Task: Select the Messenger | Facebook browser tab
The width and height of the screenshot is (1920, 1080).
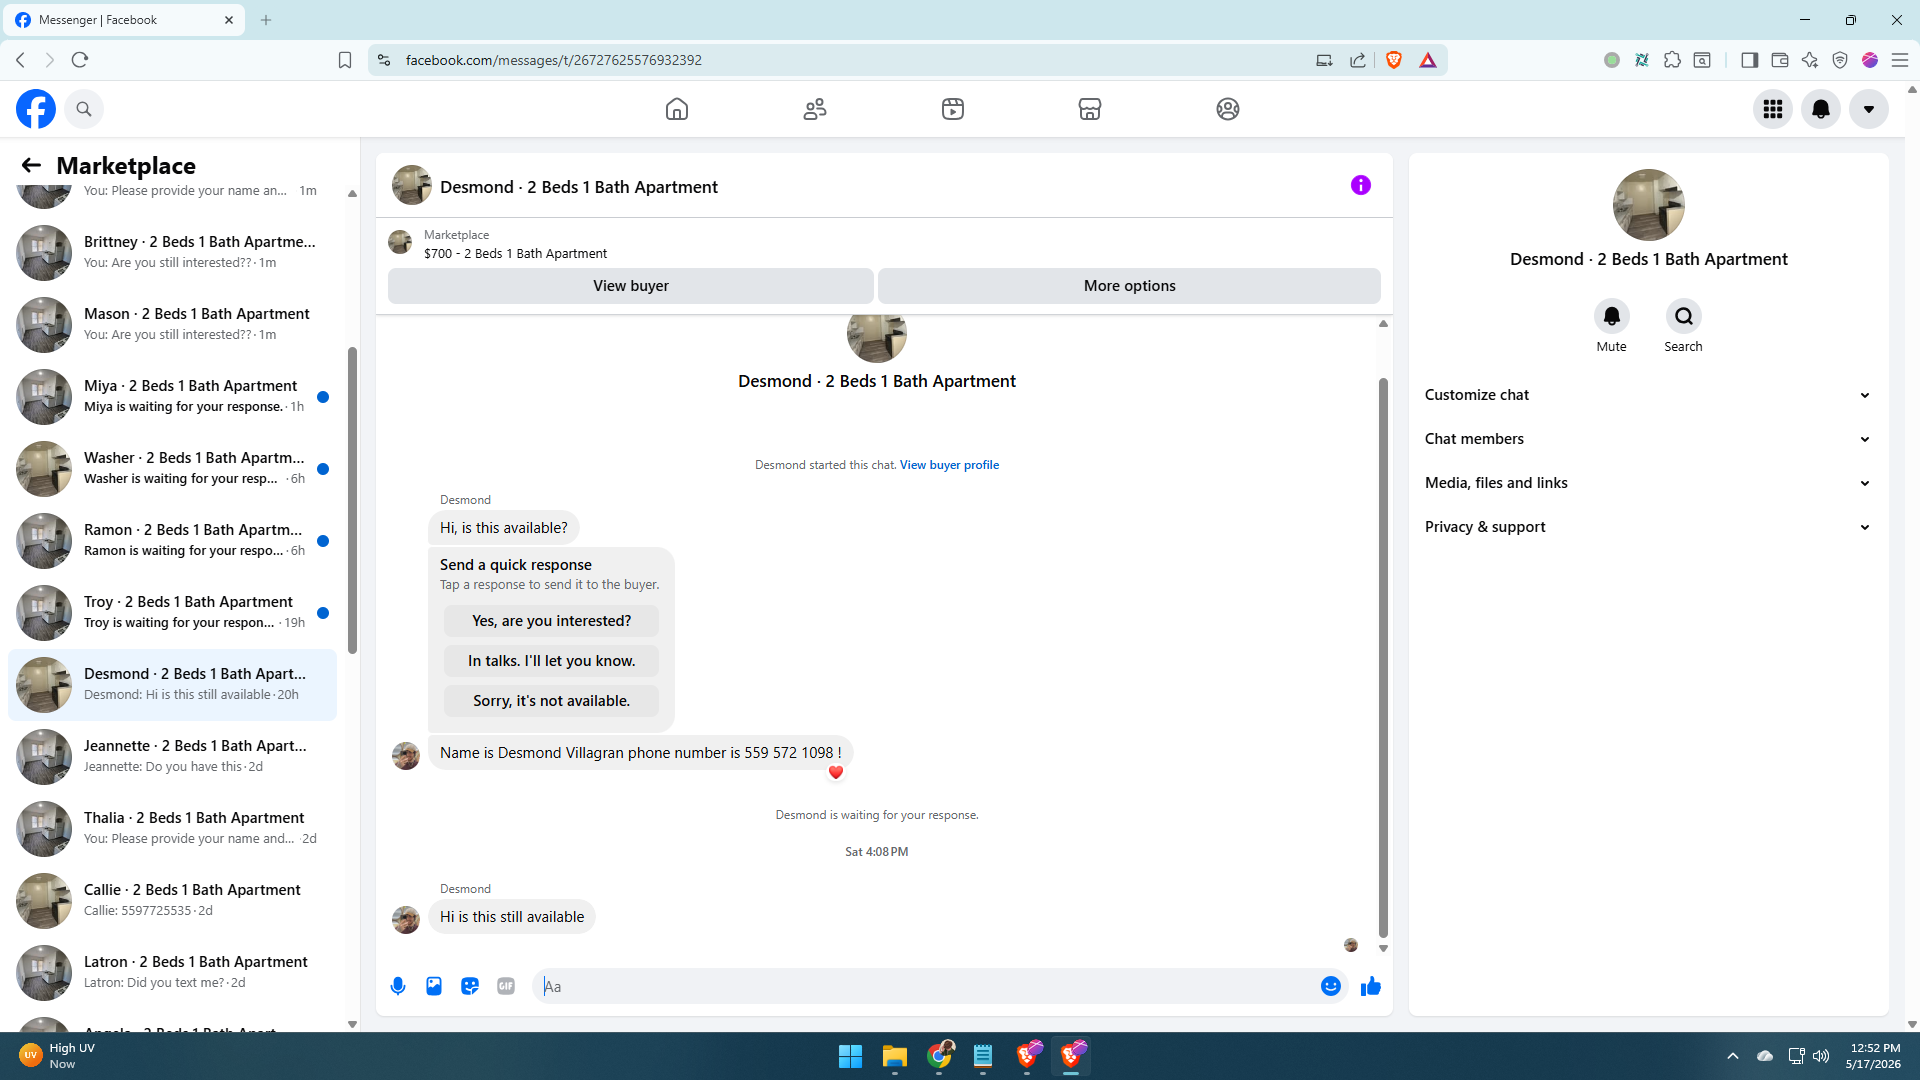Action: pyautogui.click(x=124, y=20)
